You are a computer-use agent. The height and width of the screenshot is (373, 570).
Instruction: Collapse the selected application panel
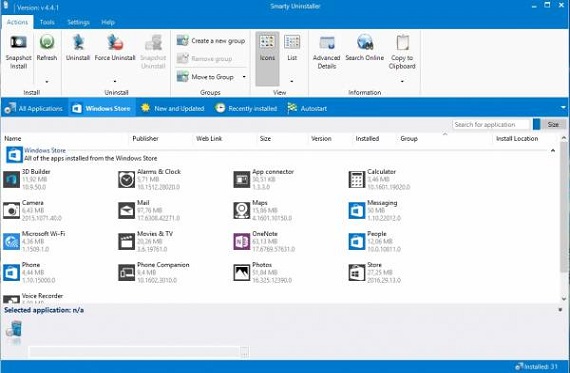click(560, 310)
